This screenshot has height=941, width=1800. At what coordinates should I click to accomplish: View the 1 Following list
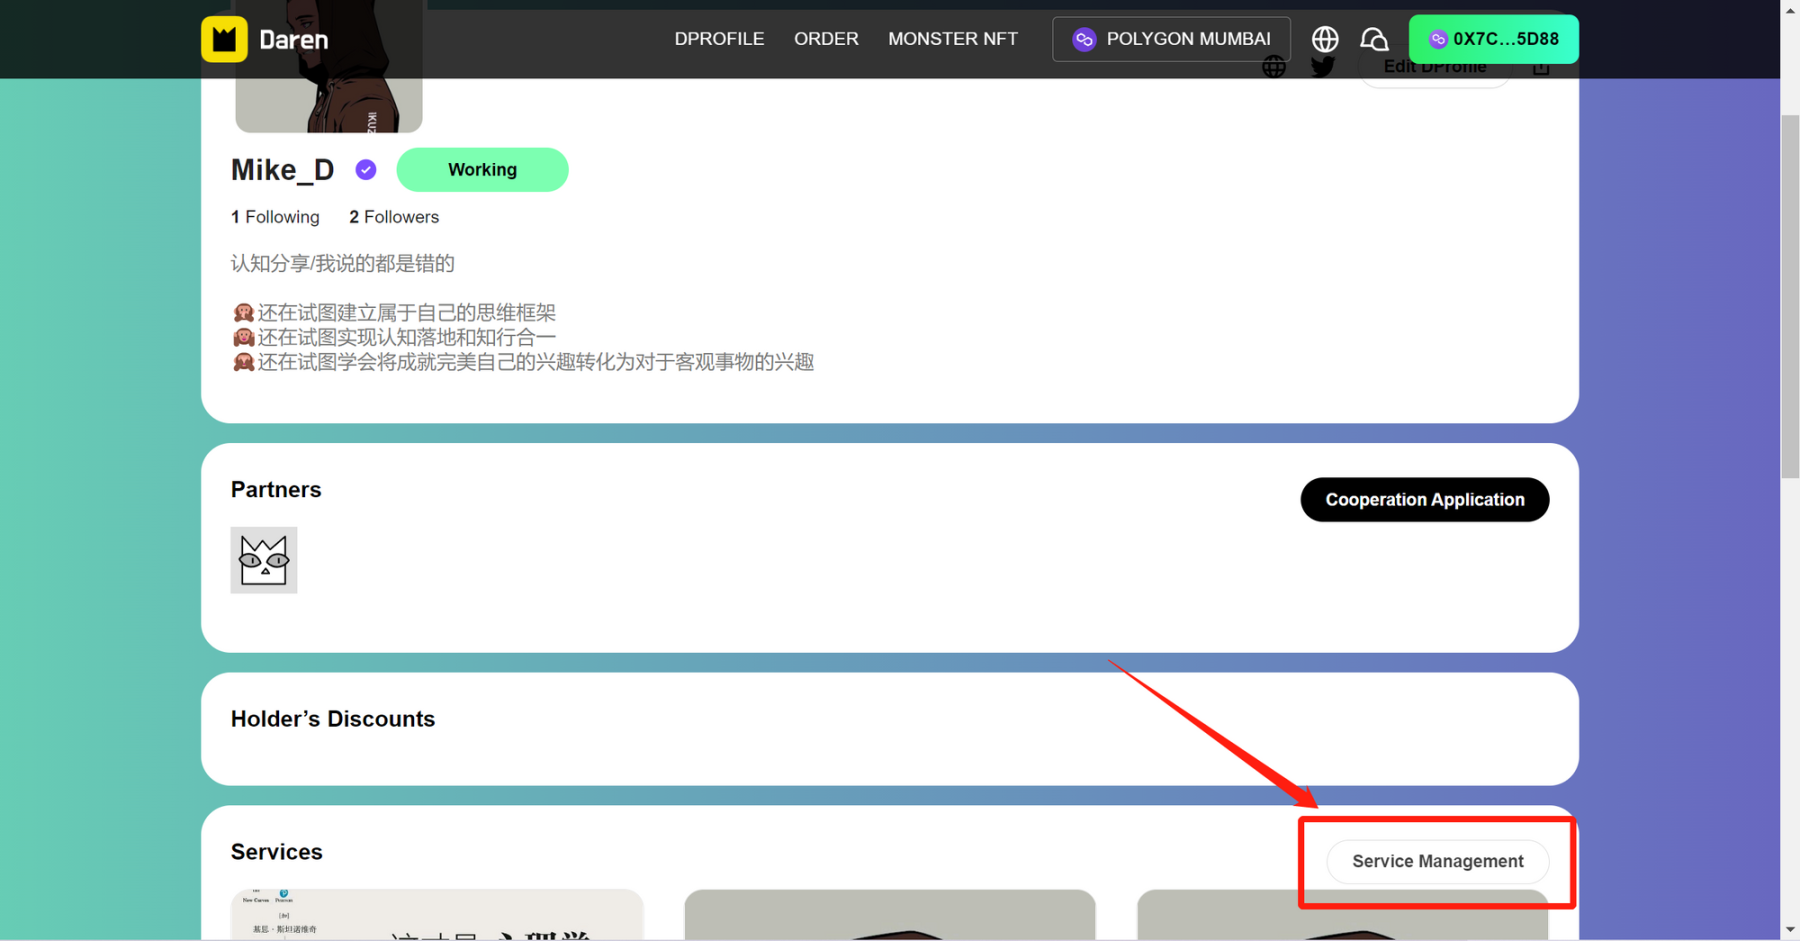coord(275,217)
